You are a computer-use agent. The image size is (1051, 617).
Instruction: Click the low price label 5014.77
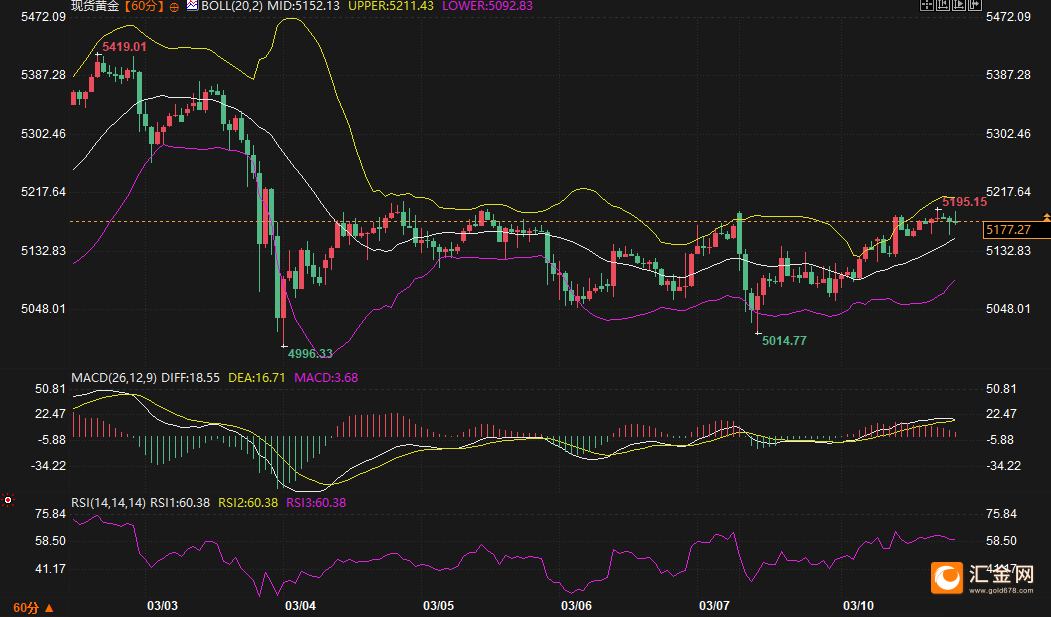(x=784, y=340)
